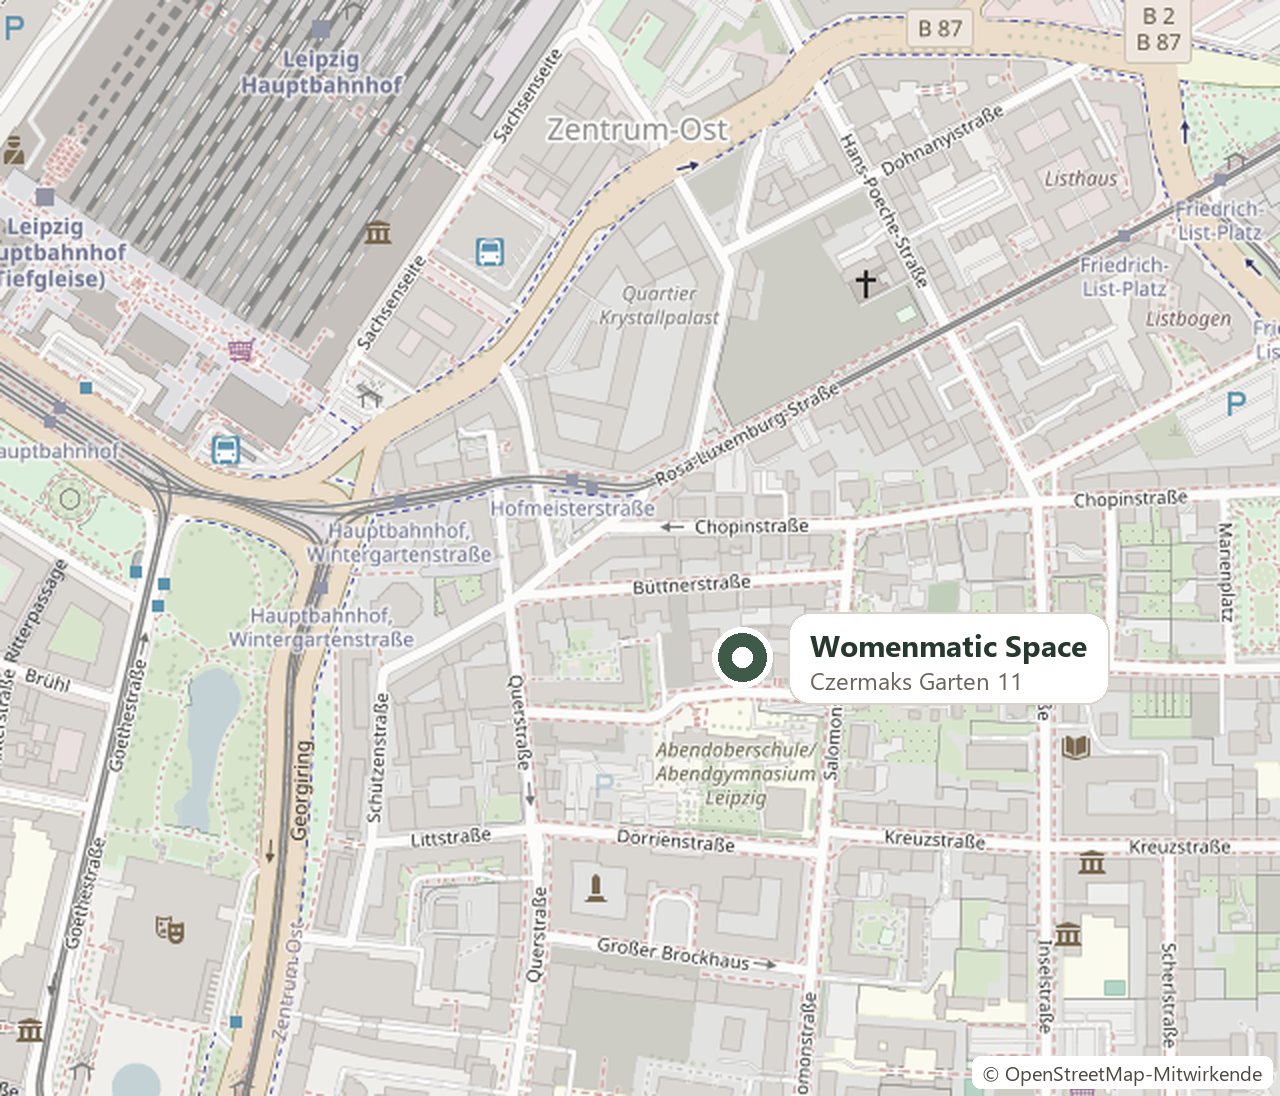The height and width of the screenshot is (1096, 1280).
Task: Click the bus station icon near Sachsenseite
Action: 490,252
